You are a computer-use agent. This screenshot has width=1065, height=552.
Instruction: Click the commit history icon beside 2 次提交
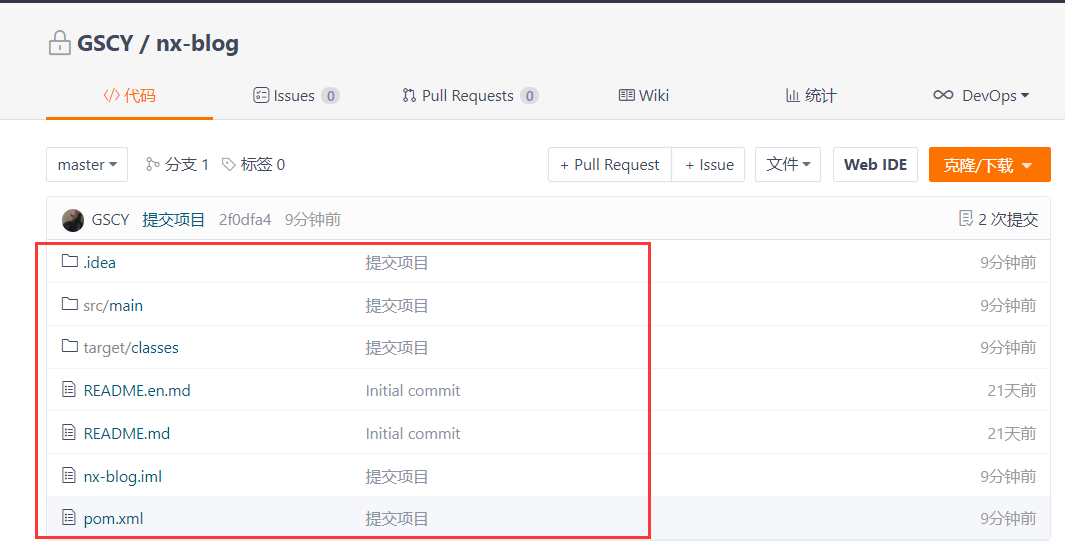[966, 219]
